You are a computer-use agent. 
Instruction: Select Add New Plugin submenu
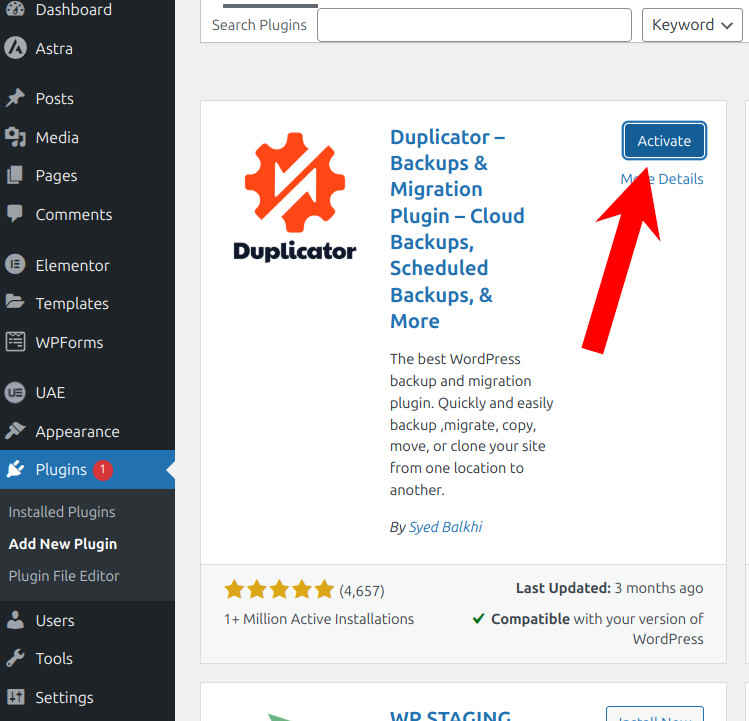(x=63, y=544)
